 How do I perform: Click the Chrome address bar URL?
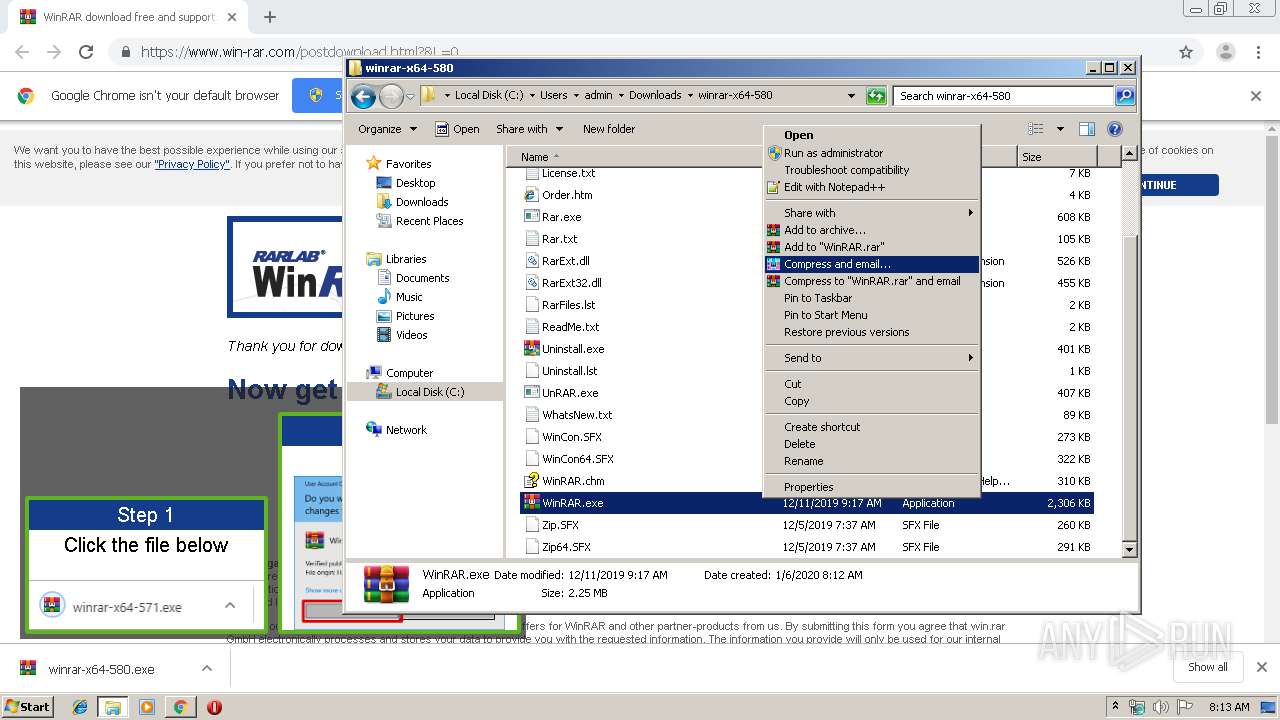[x=300, y=52]
